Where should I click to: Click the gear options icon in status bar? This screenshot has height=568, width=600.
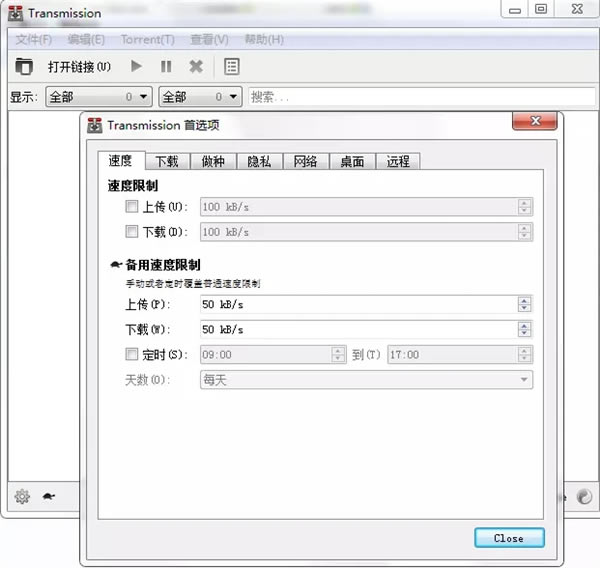coord(22,496)
